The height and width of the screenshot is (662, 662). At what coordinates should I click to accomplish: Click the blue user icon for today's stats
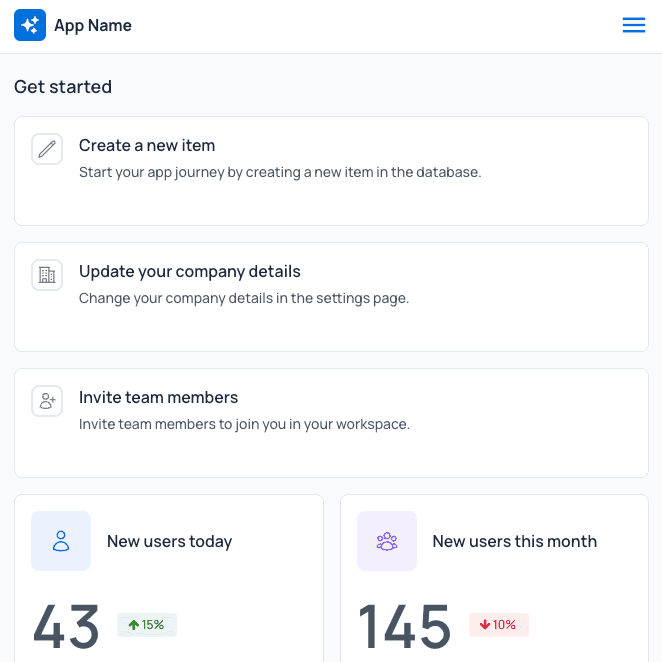click(61, 541)
